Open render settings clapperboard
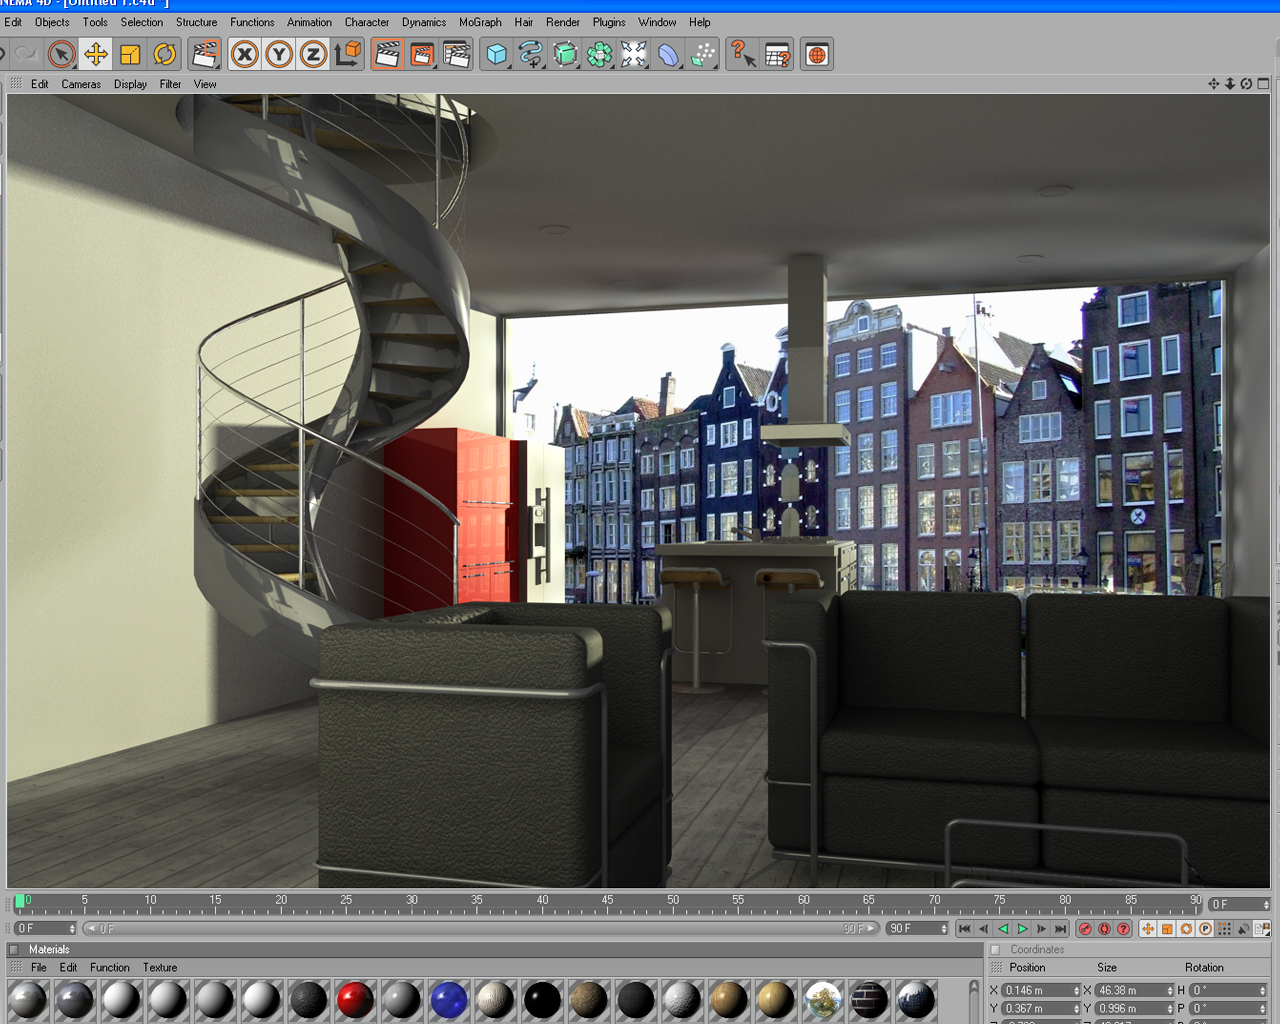 (457, 54)
